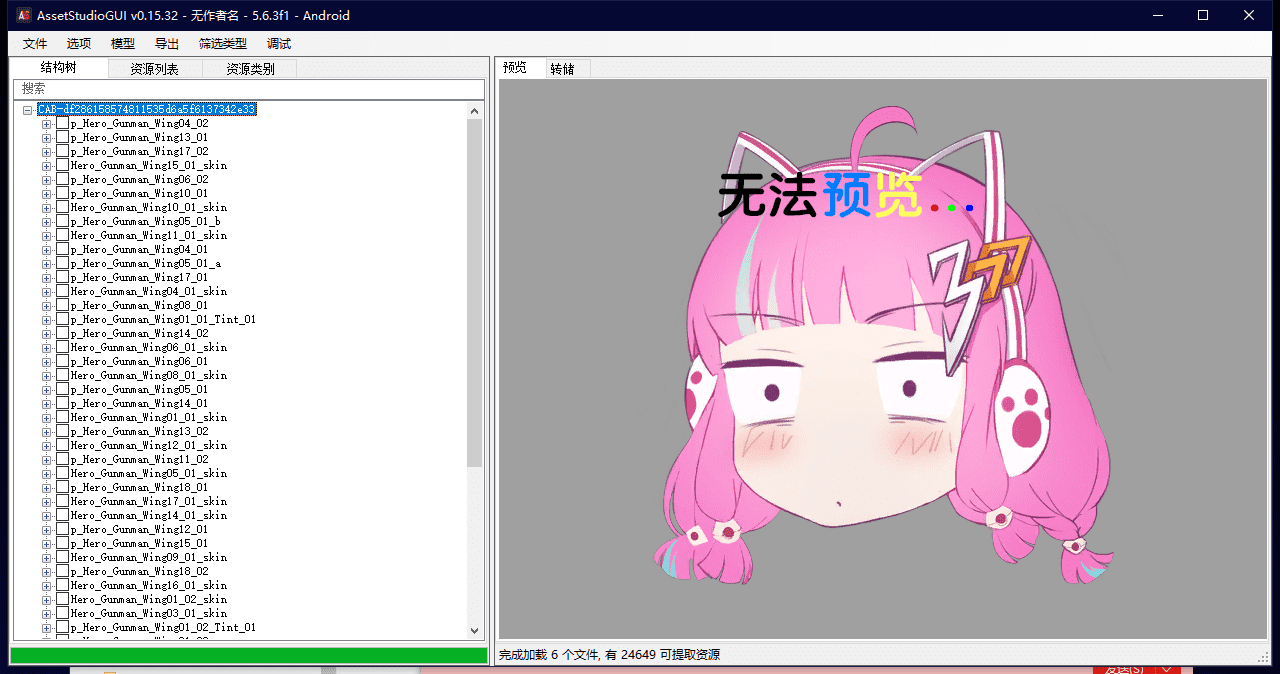Screen dimensions: 1280x674
Task: Close the AssetStudioGUI window
Action: click(1249, 15)
